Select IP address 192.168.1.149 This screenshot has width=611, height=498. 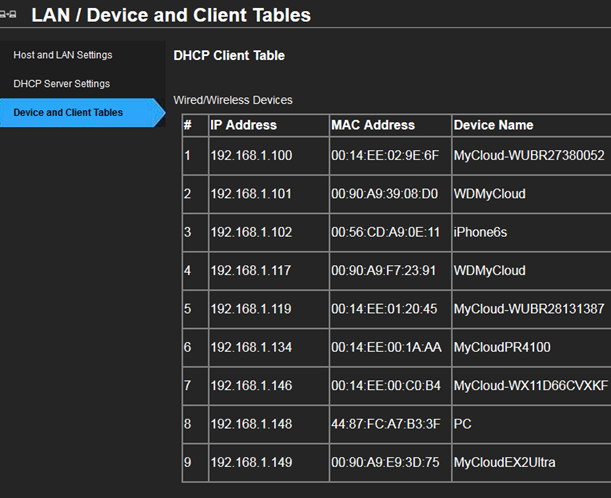point(251,462)
